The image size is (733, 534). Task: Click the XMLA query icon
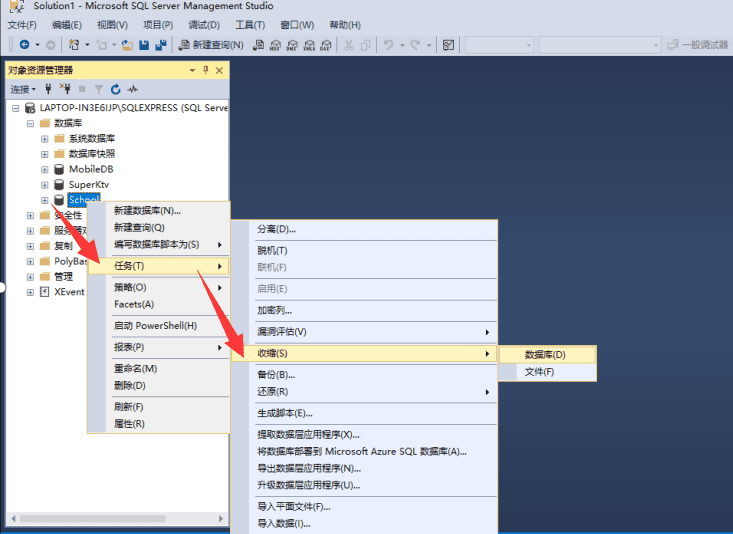[x=309, y=45]
